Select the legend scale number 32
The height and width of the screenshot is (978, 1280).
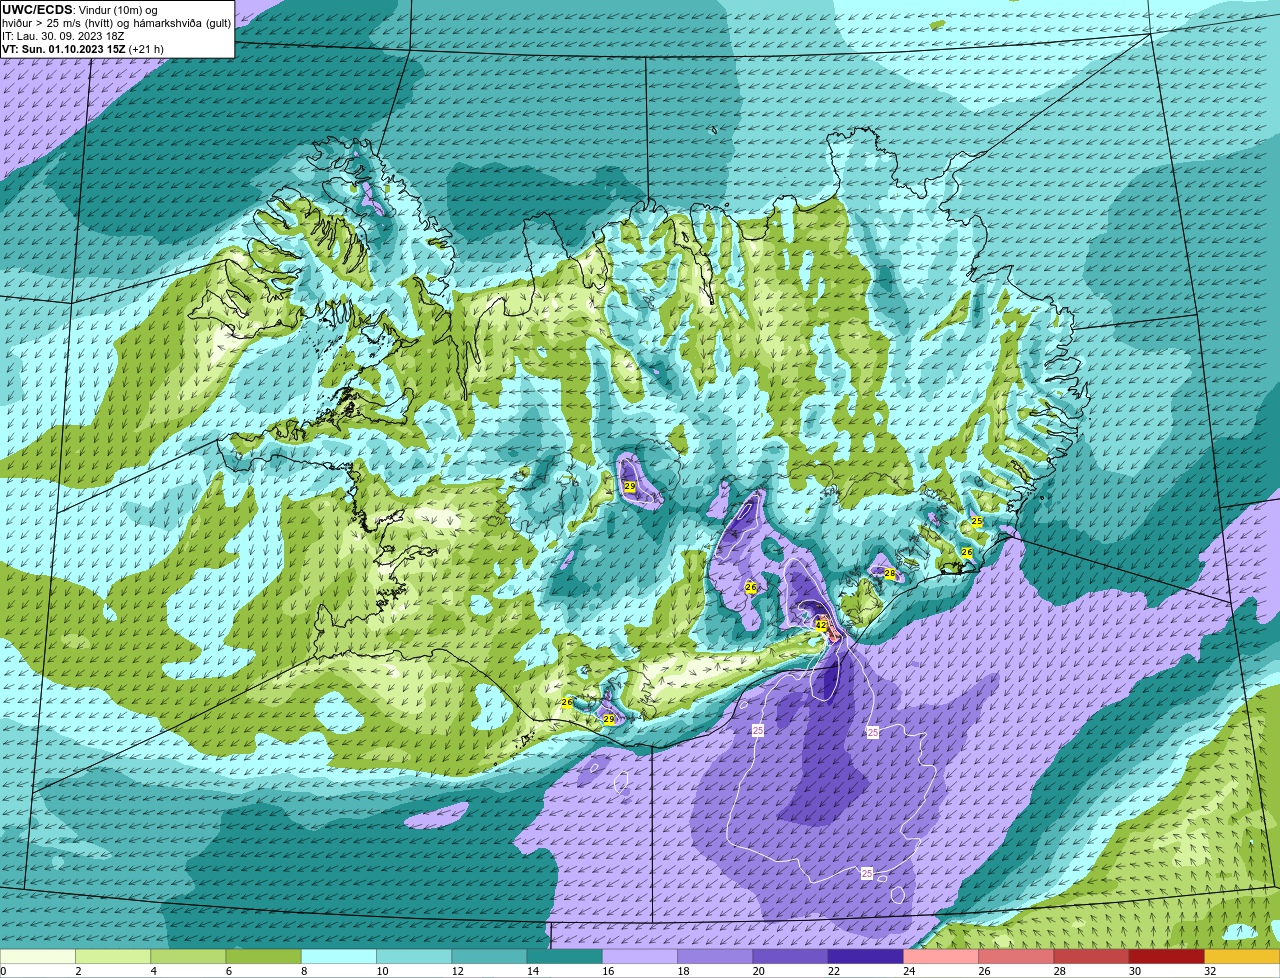pos(1209,971)
